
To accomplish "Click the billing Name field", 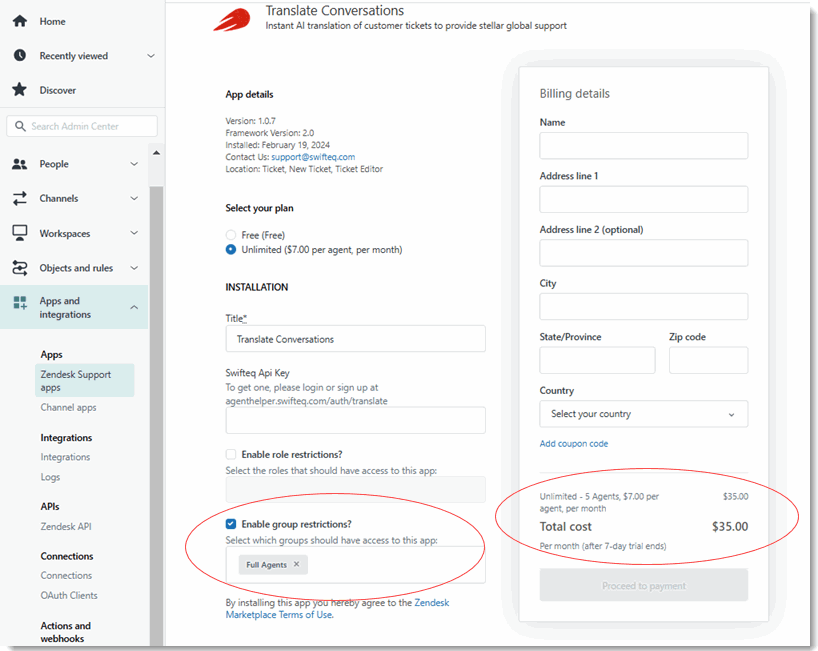I will coord(643,146).
